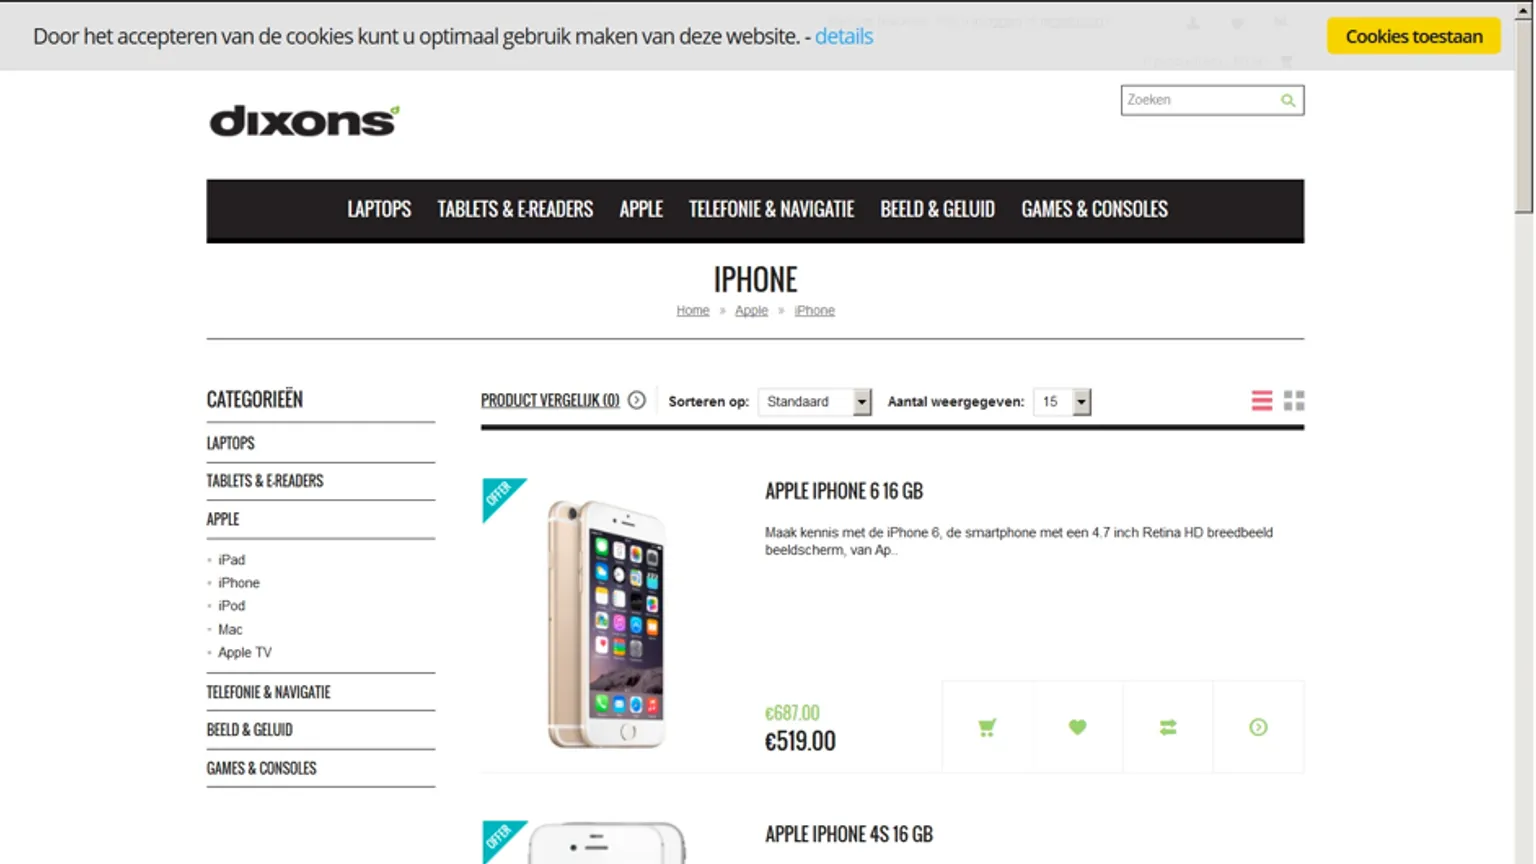Open iPhone 6 details via circled arrow icon
Viewport: 1536px width, 864px height.
[1258, 727]
